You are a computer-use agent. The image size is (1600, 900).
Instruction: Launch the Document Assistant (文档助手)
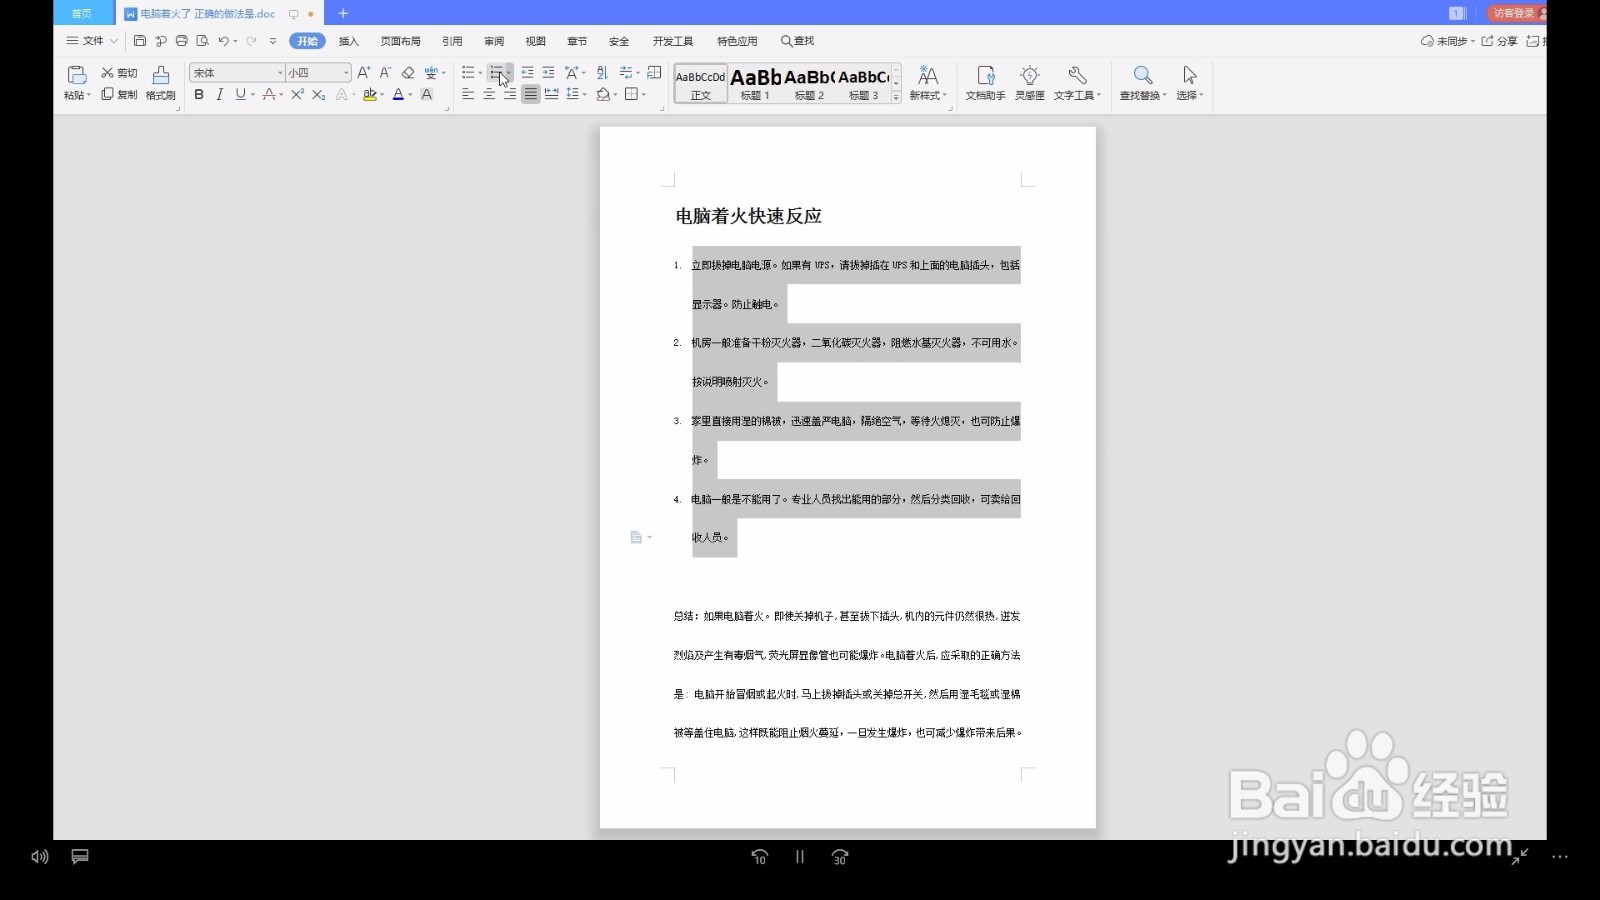(986, 83)
